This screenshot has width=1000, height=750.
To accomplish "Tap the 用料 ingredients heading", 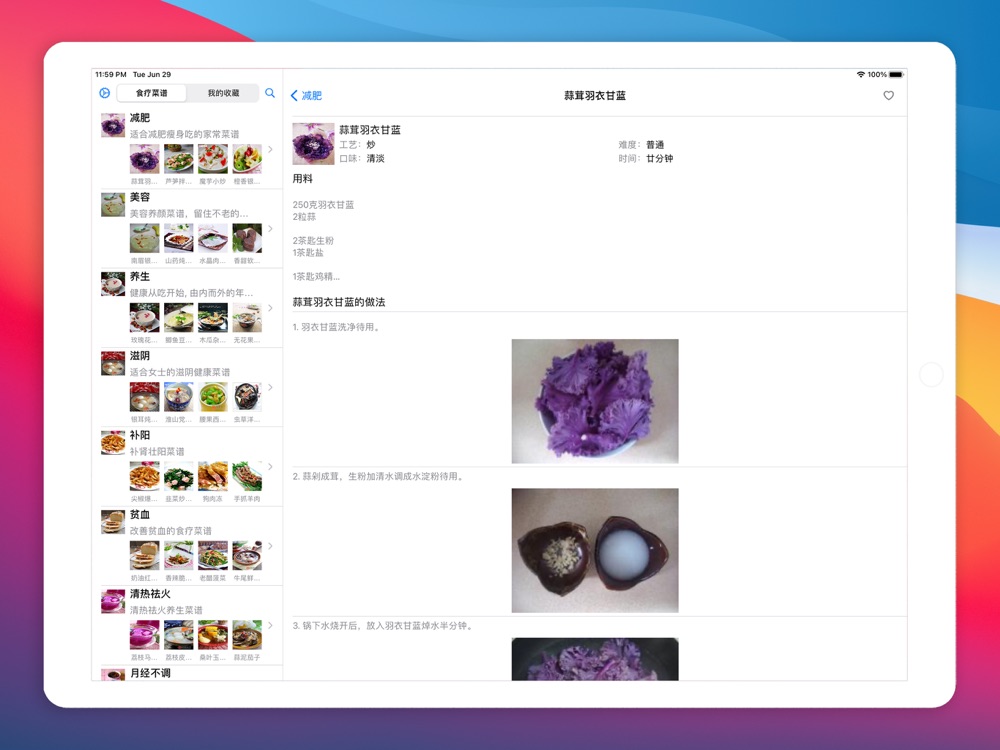I will coord(303,179).
